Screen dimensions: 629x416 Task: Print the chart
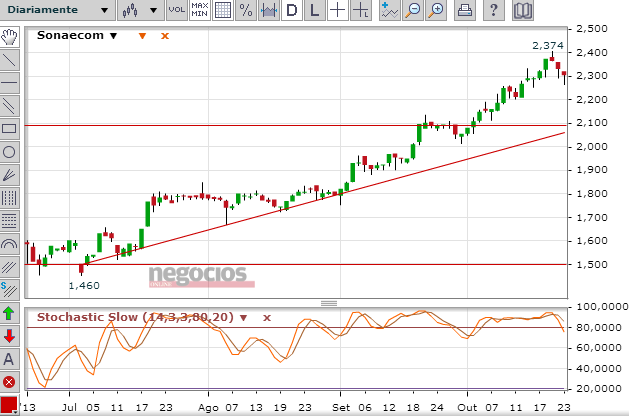tap(465, 10)
